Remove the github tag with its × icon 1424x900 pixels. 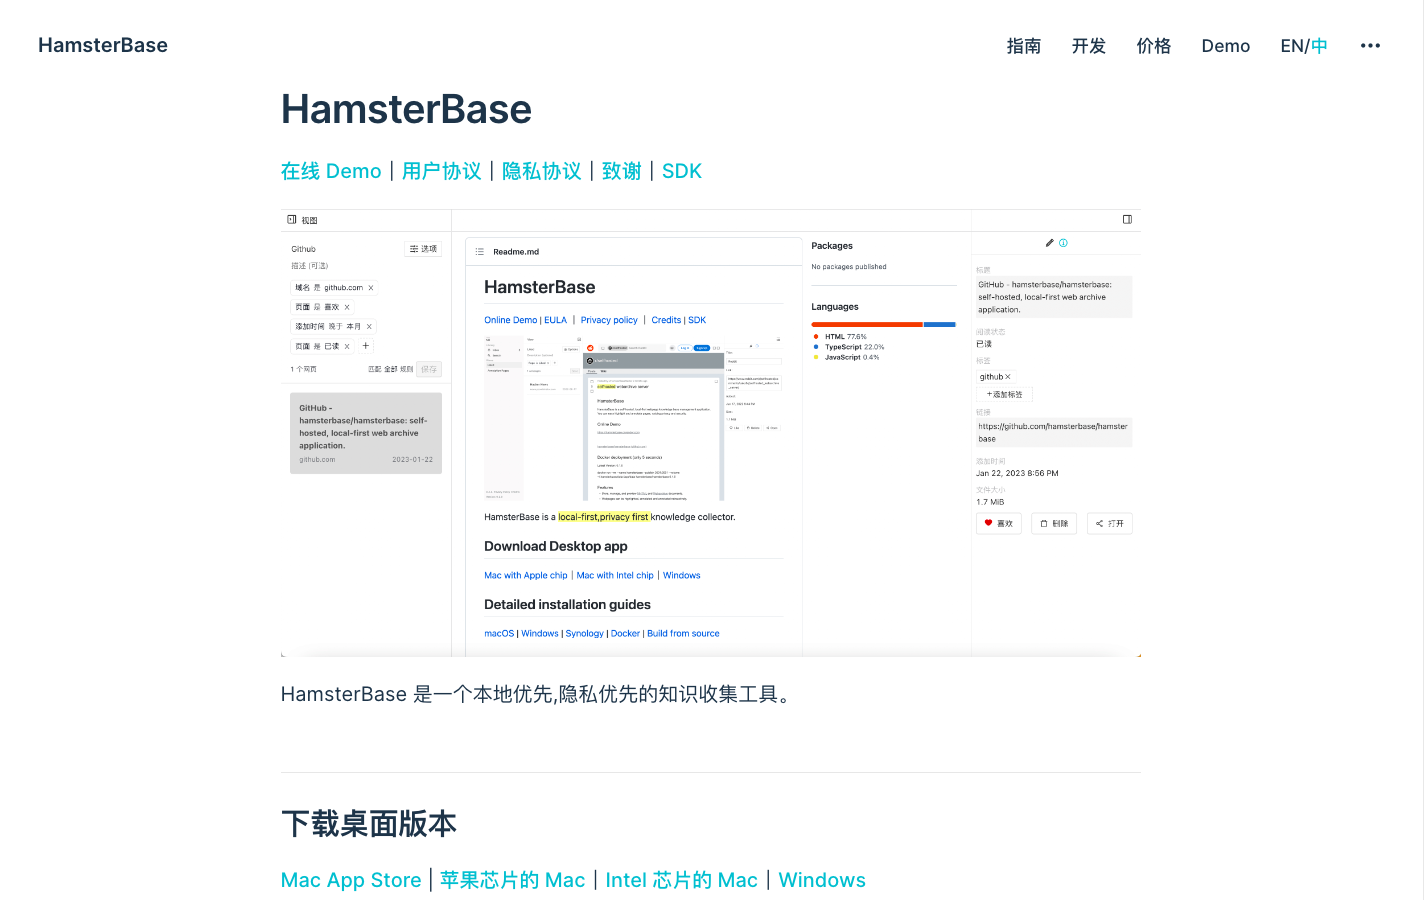[1007, 377]
